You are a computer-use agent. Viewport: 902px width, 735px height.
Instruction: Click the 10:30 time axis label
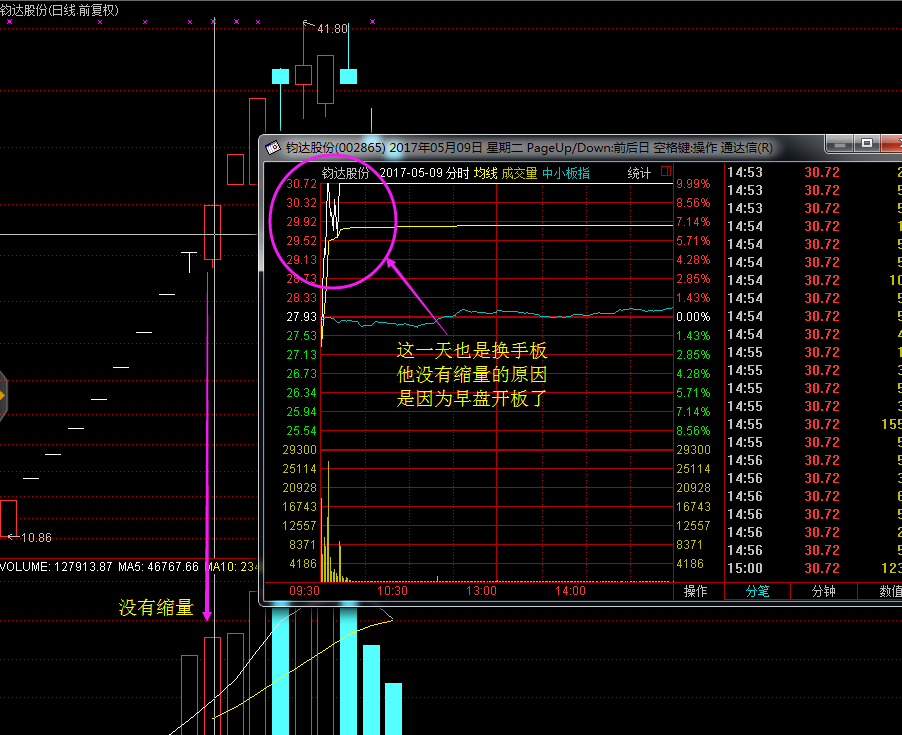392,591
